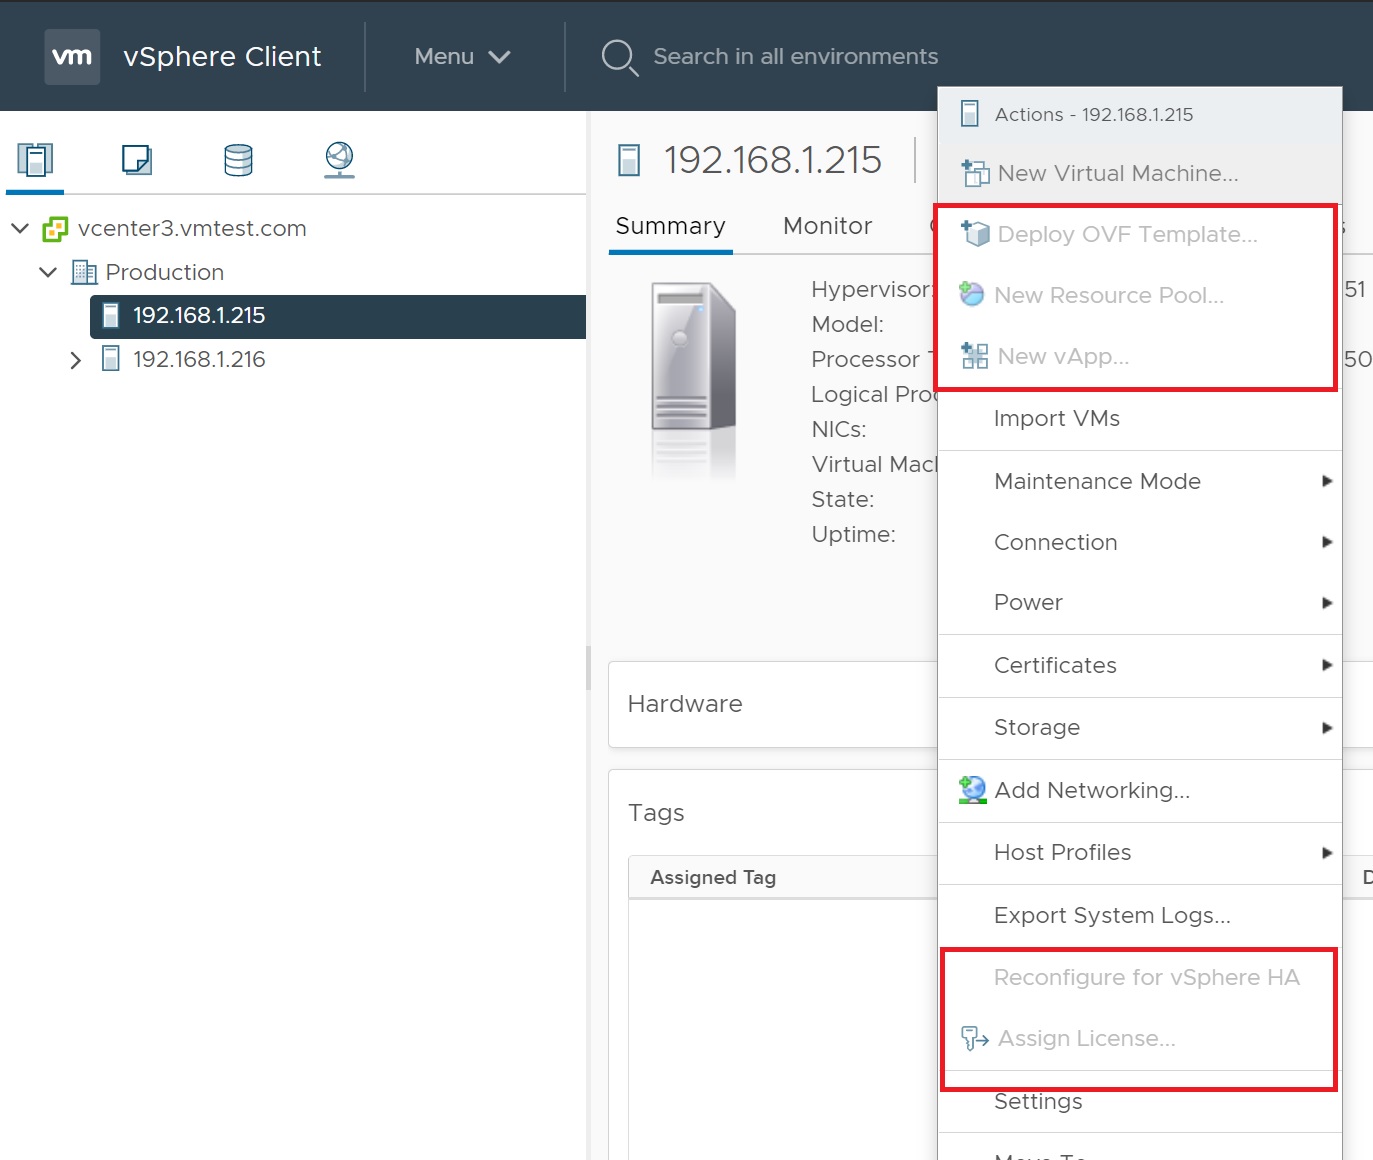The width and height of the screenshot is (1373, 1160).
Task: Expand the 192.168.1.216 host node
Action: [x=76, y=360]
